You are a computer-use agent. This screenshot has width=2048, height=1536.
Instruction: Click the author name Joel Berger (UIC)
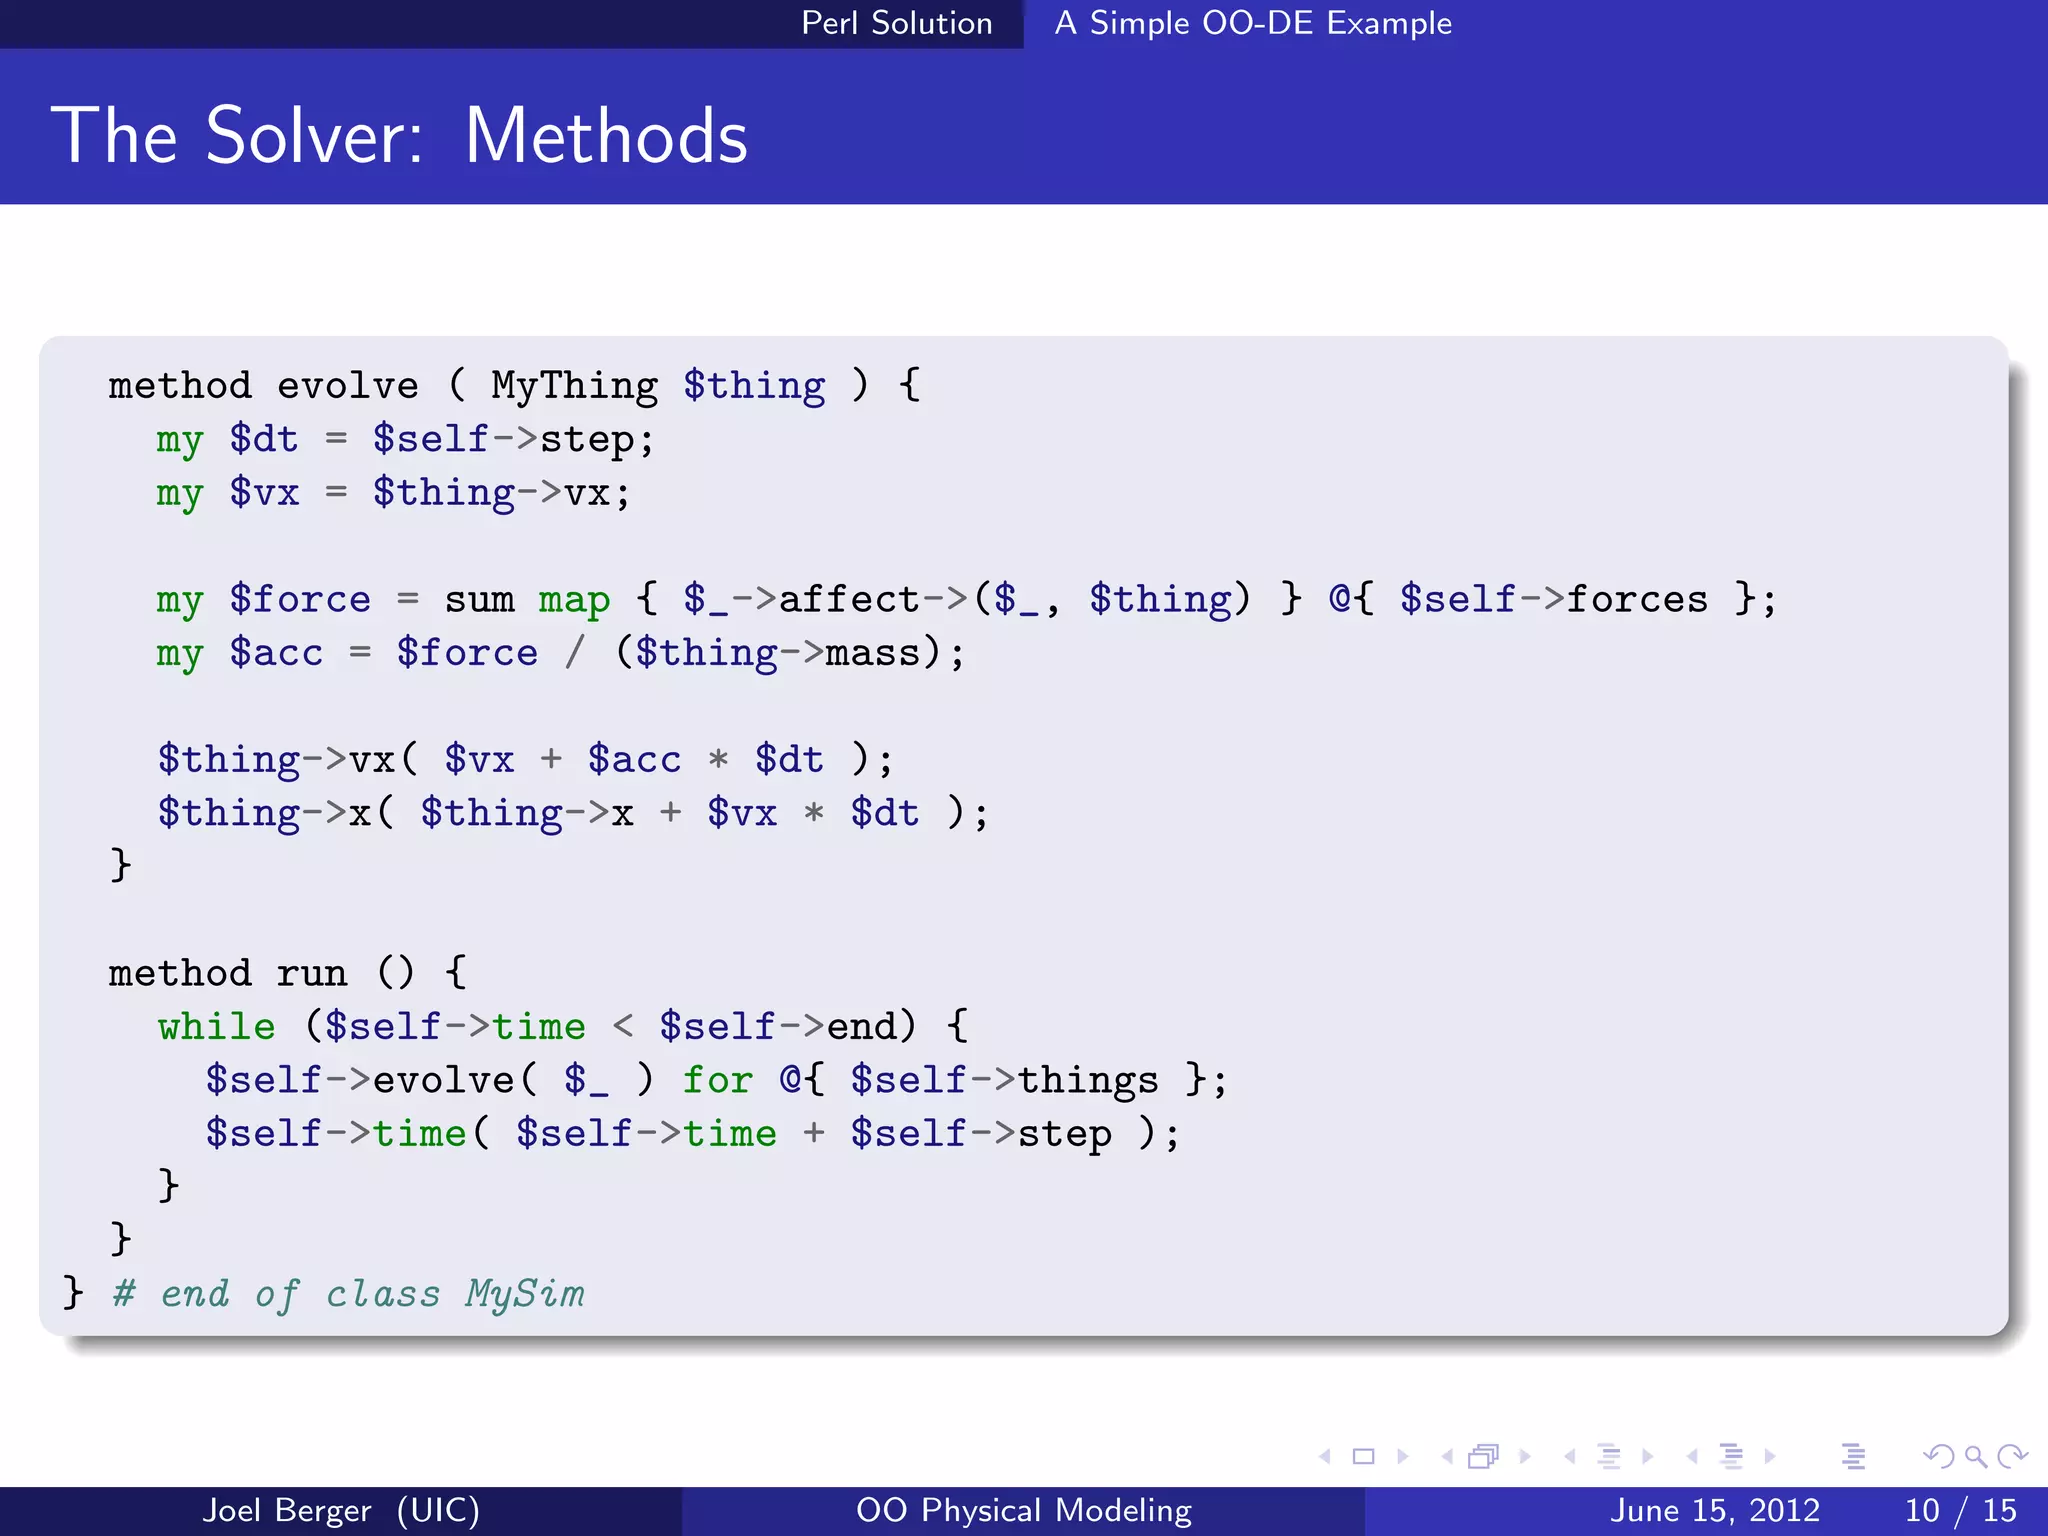(341, 1510)
